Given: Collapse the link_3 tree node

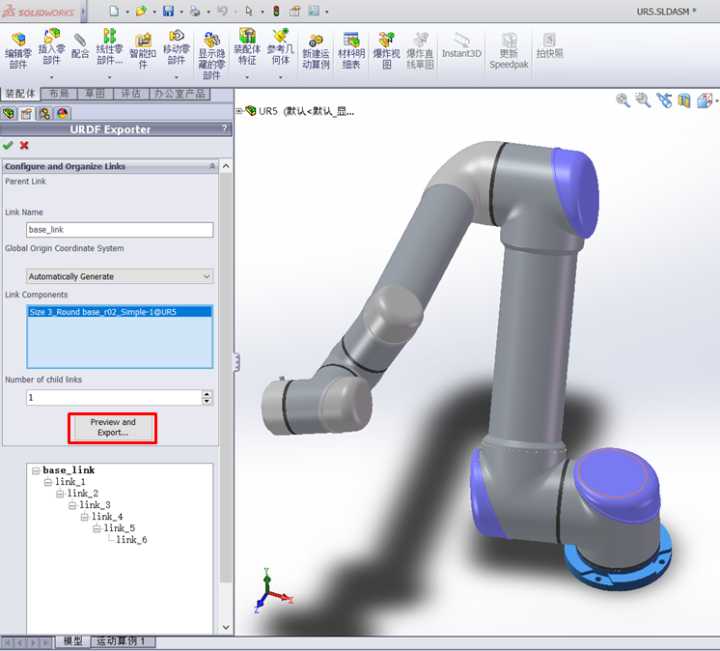Looking at the screenshot, I should (x=73, y=505).
